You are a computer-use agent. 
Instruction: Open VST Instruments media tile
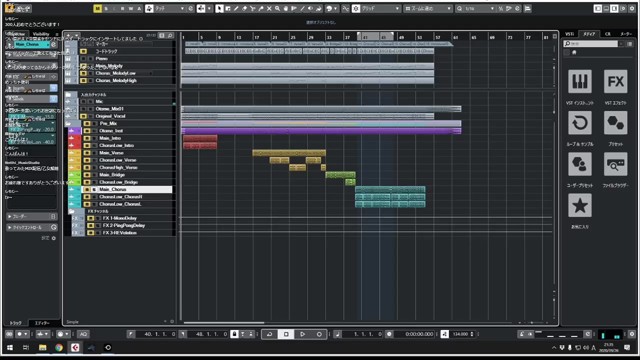click(580, 82)
